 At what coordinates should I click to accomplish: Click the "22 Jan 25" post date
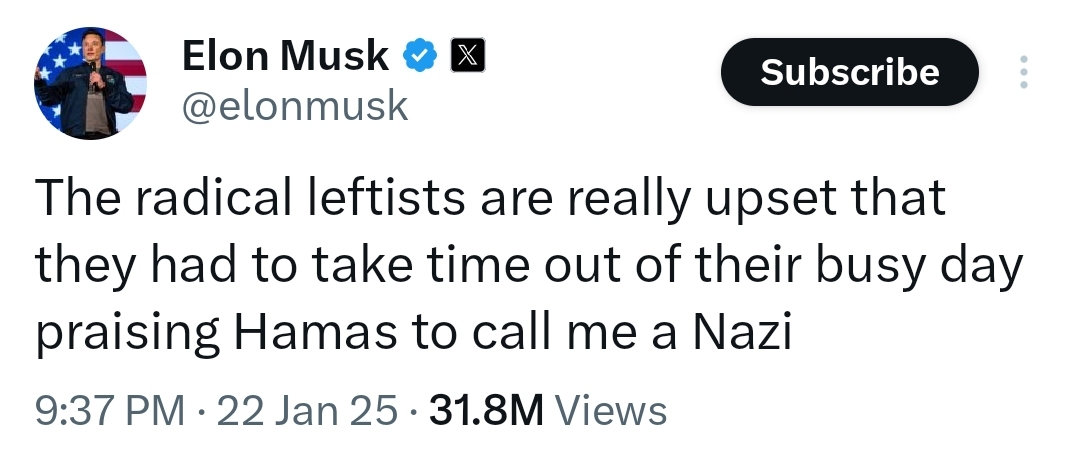tap(306, 410)
